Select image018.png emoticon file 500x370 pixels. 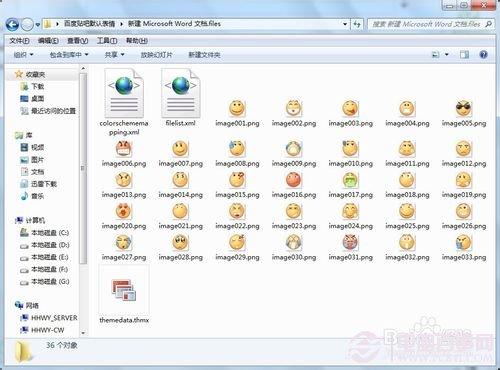[x=407, y=180]
